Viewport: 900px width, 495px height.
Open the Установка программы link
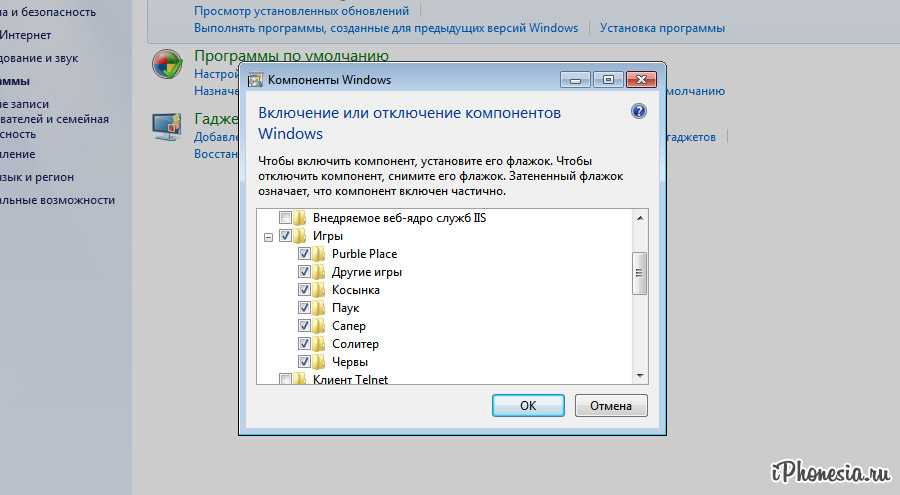click(x=662, y=28)
